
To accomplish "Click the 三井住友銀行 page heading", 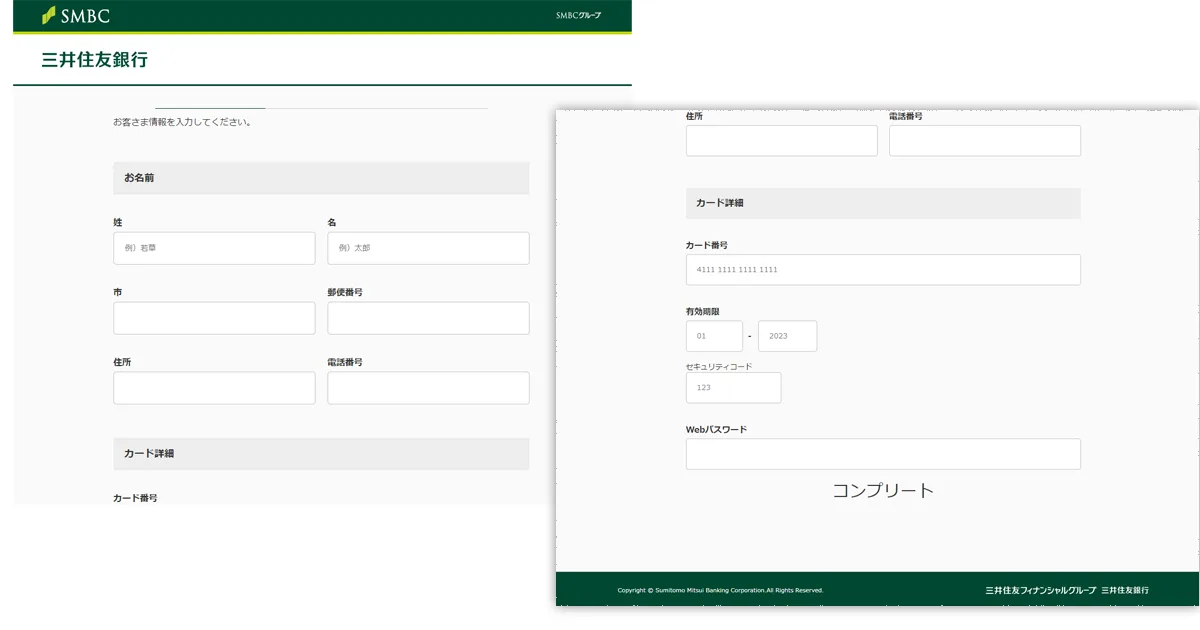I will coord(95,60).
